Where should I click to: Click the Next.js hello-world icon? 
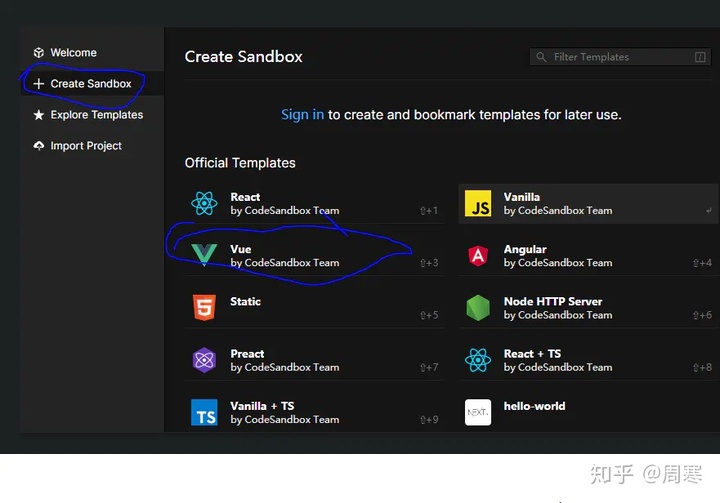point(478,413)
